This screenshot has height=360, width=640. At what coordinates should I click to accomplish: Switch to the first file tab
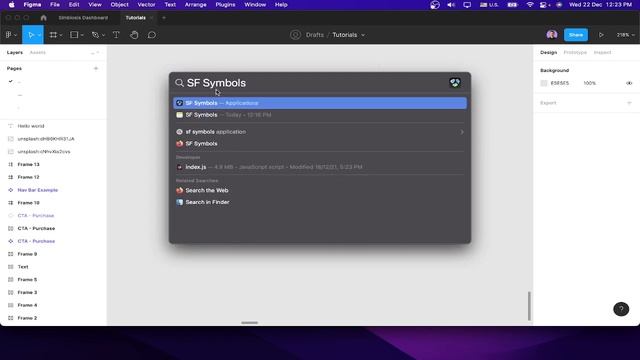[x=83, y=18]
